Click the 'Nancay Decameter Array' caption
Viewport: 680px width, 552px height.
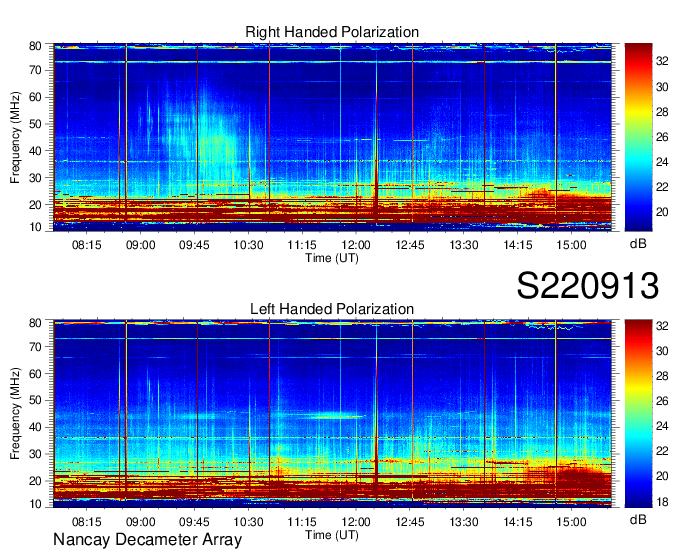tap(147, 540)
